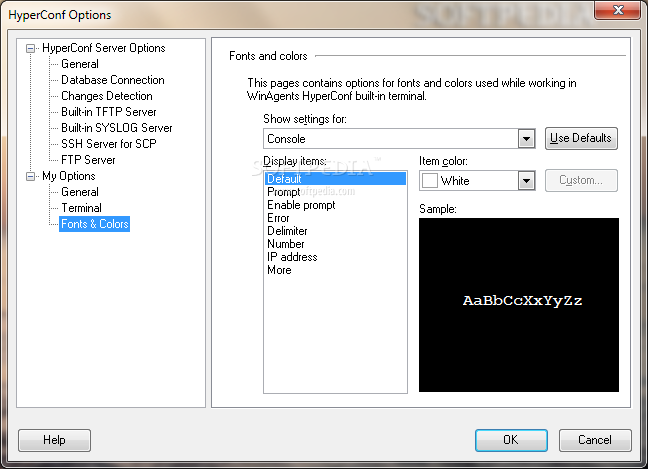Collapse the My Options tree node
The height and width of the screenshot is (469, 648).
click(30, 177)
